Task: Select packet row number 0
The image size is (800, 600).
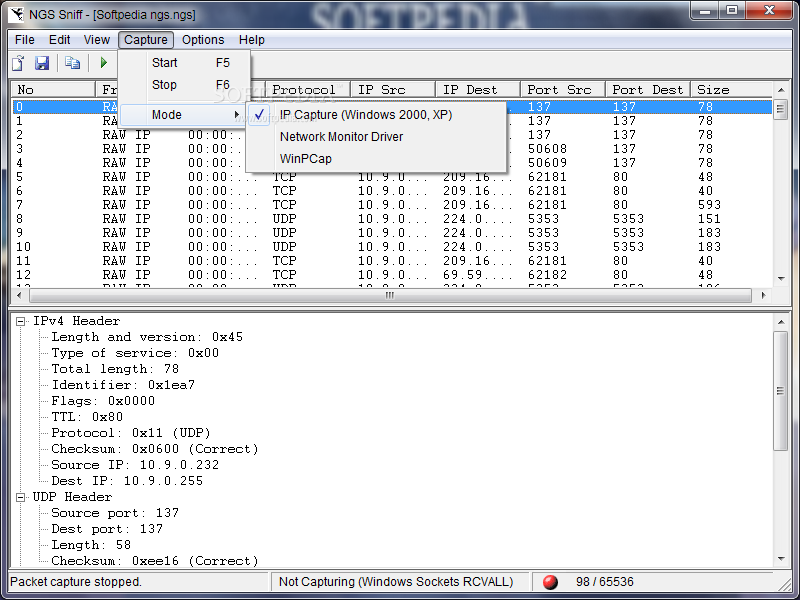Action: (x=392, y=107)
